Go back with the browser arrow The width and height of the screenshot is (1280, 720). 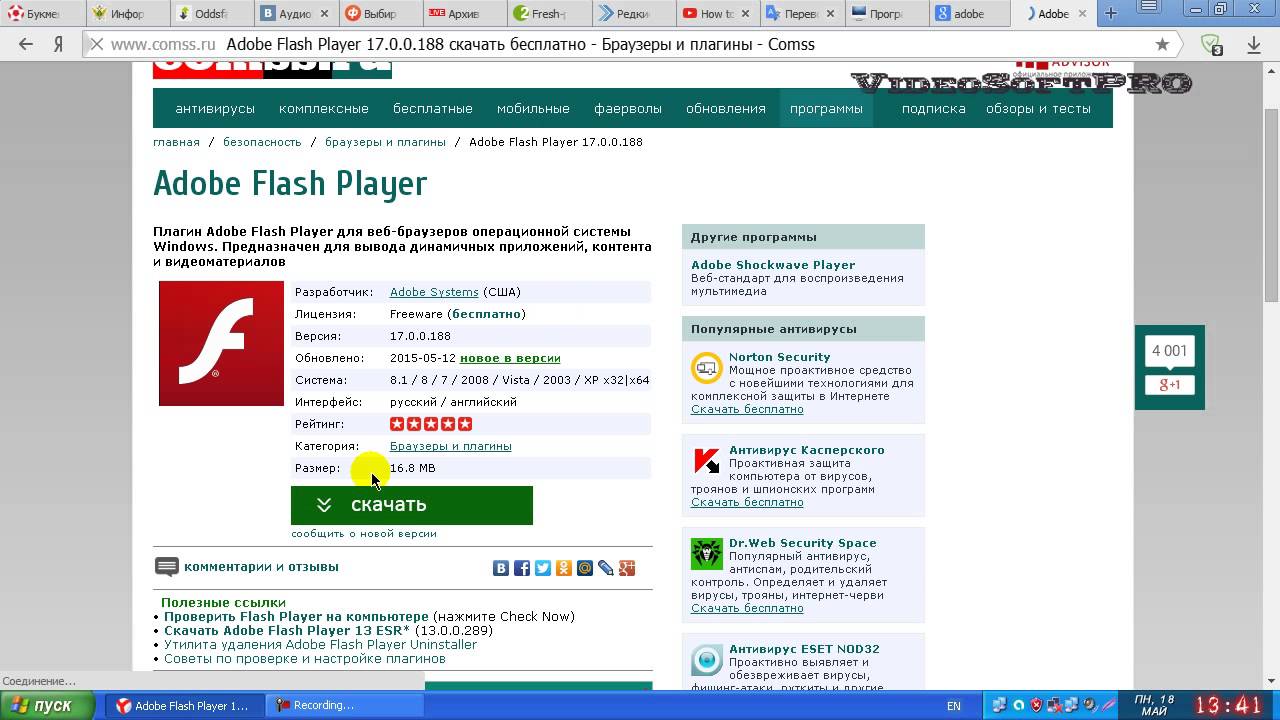26,44
